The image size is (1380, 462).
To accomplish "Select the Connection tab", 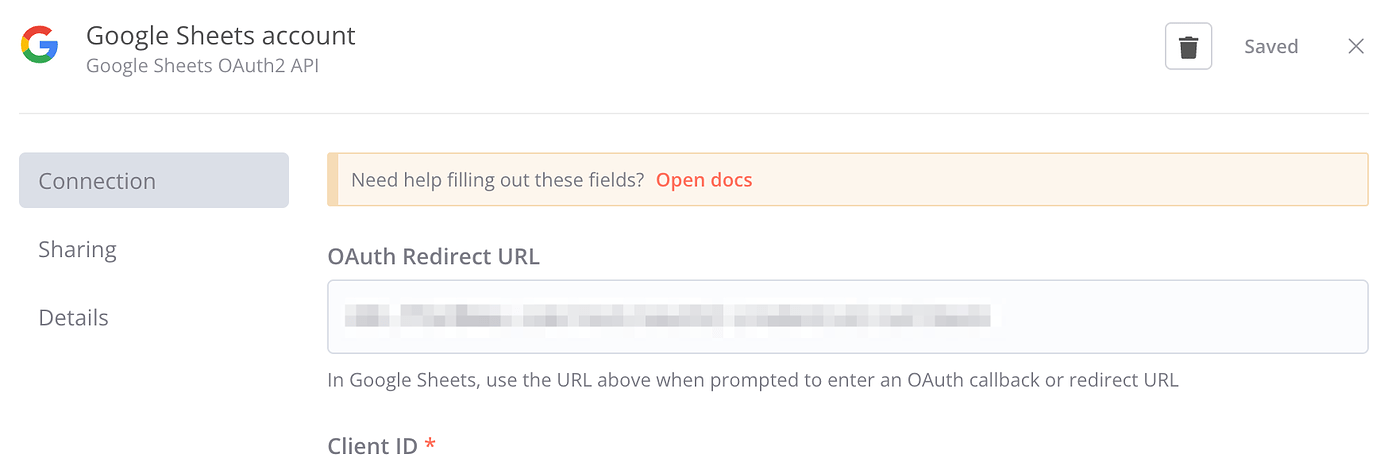I will coord(154,180).
